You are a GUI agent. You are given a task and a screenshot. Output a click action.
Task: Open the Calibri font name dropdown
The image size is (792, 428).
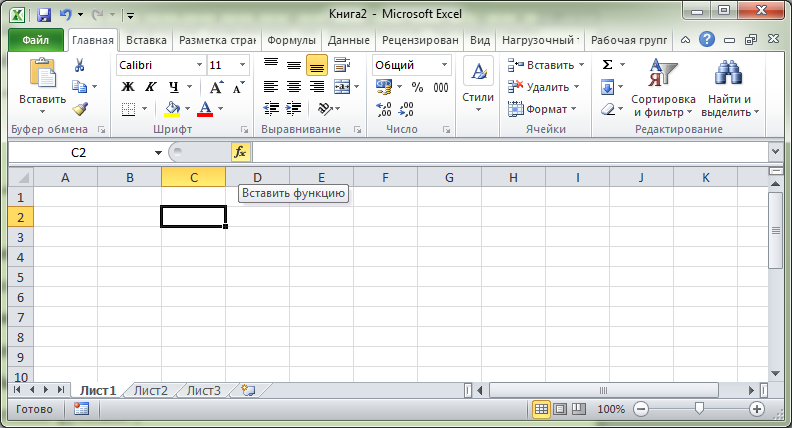(x=200, y=65)
